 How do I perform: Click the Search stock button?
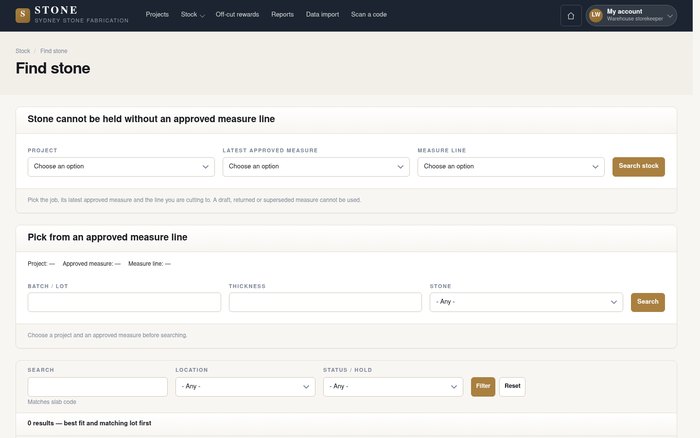[638, 167]
